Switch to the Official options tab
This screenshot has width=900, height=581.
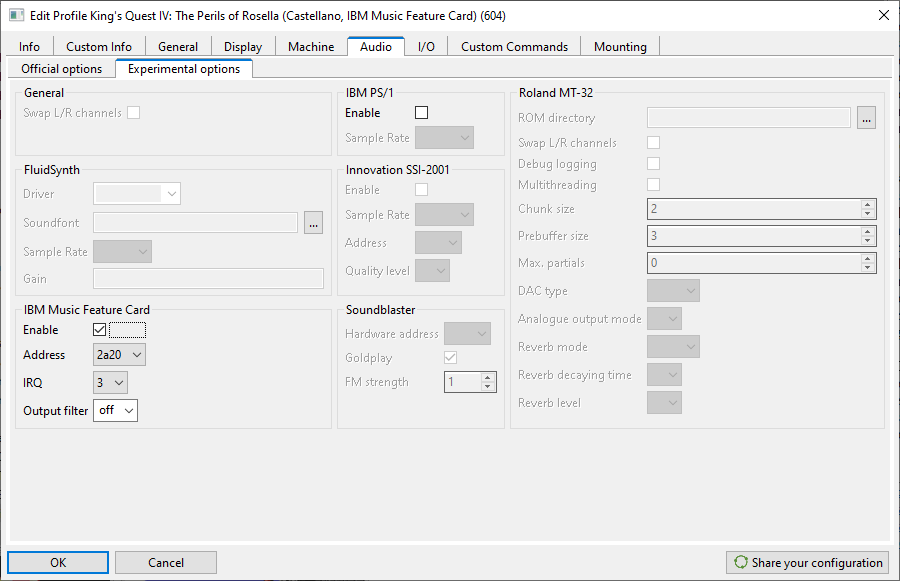coord(62,69)
